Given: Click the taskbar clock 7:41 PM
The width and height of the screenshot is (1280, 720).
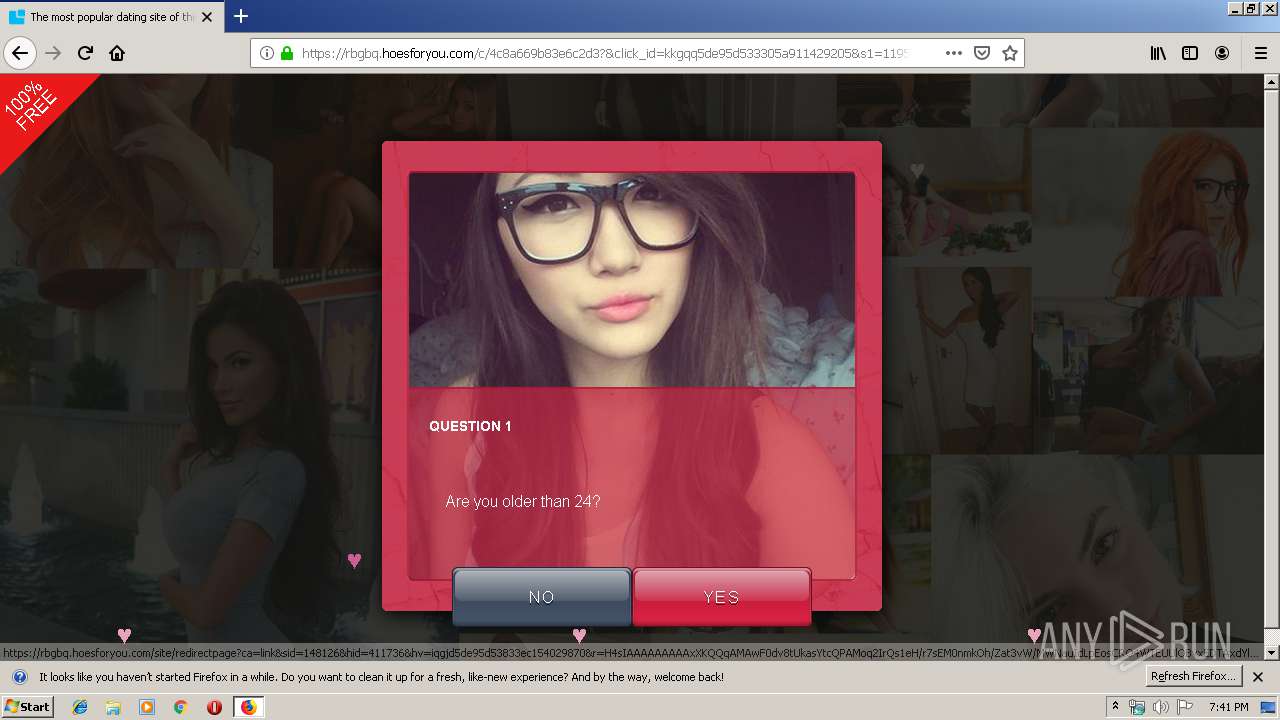Looking at the screenshot, I should pos(1228,707).
